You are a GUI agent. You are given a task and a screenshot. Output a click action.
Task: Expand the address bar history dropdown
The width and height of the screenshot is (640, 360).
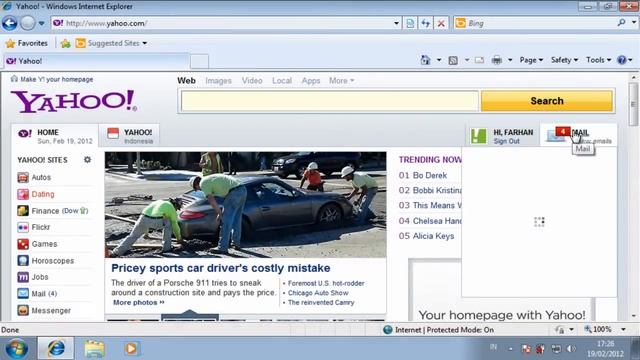click(396, 23)
